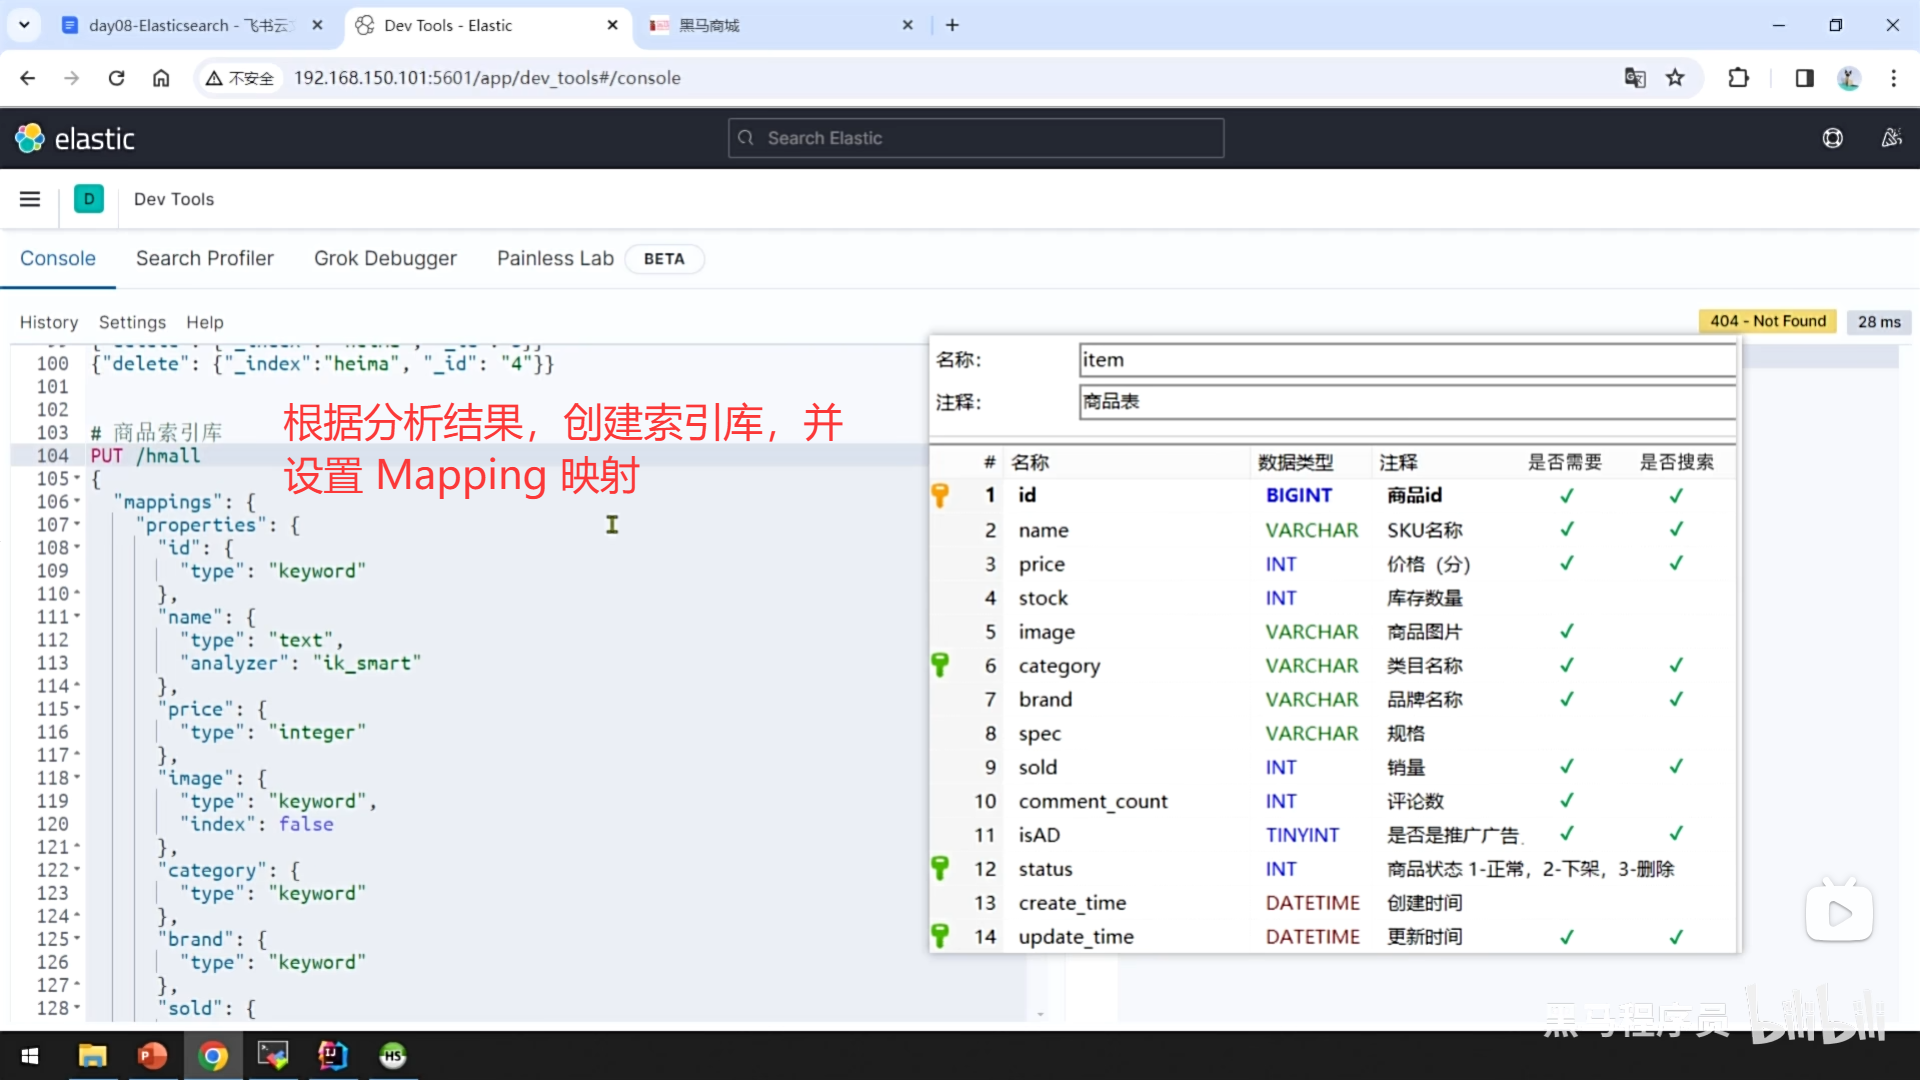Toggle the search checkmark for id row

coord(1676,495)
